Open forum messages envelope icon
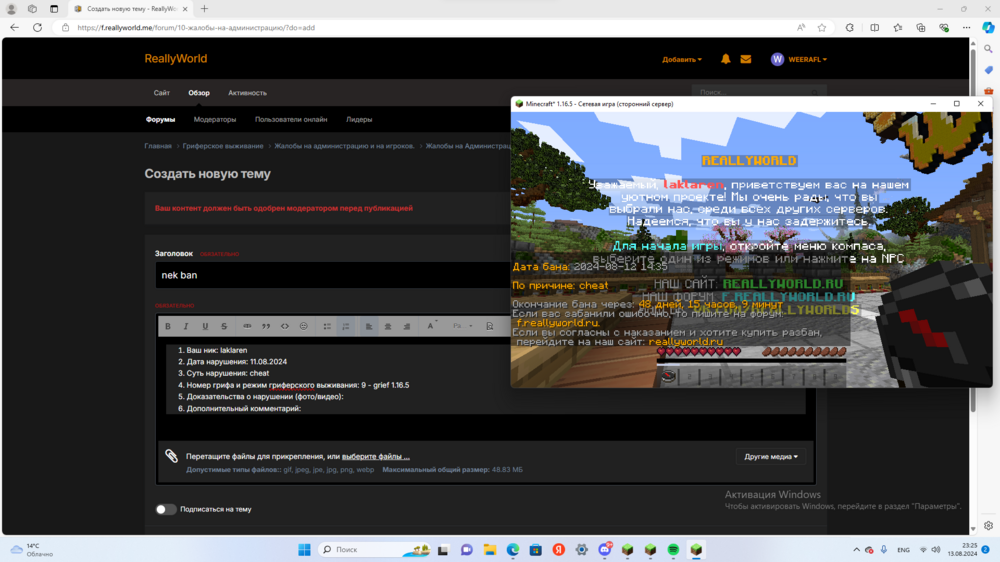The width and height of the screenshot is (1000, 562). pyautogui.click(x=746, y=59)
